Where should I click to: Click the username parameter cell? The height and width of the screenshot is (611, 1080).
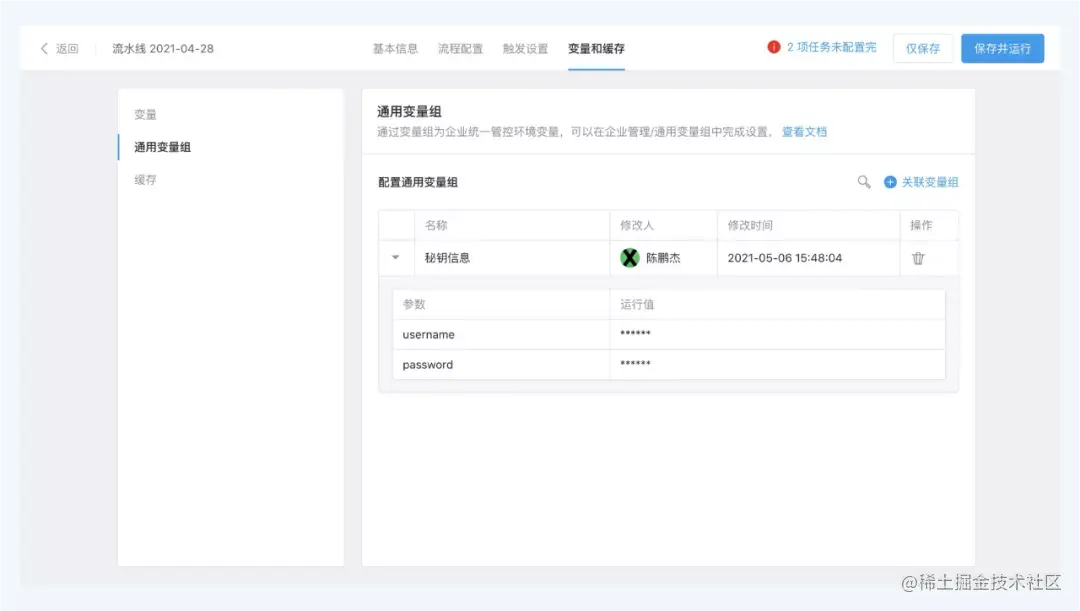[501, 334]
